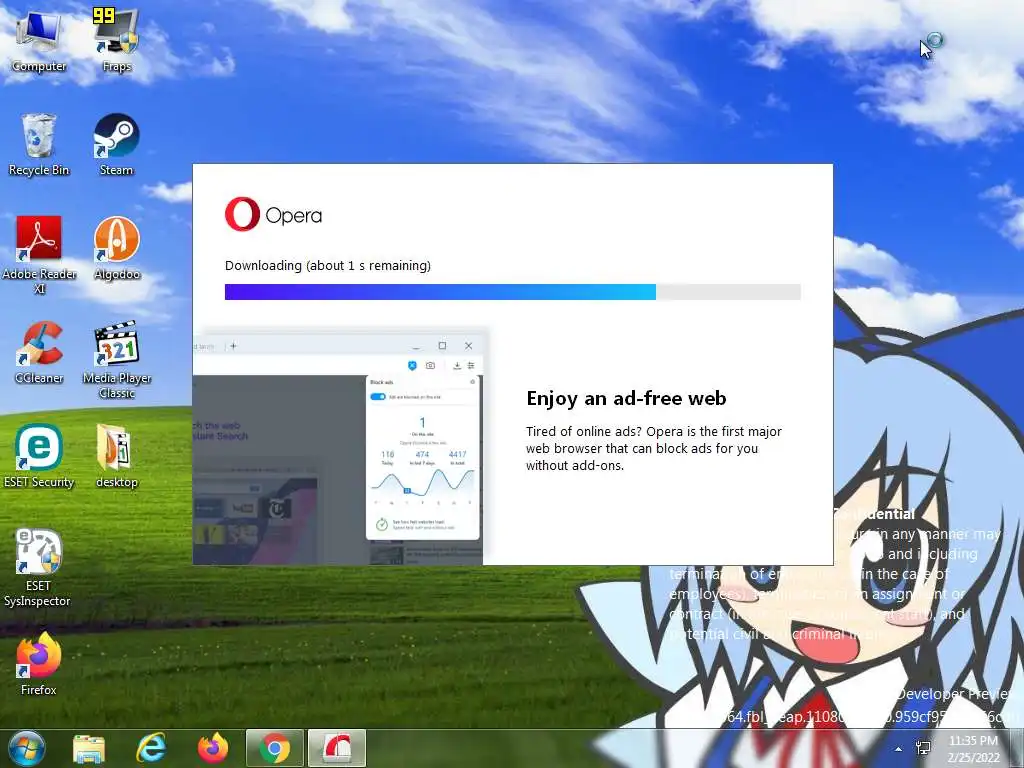Launch the Fraps shortcut
The image size is (1024, 768).
point(116,40)
